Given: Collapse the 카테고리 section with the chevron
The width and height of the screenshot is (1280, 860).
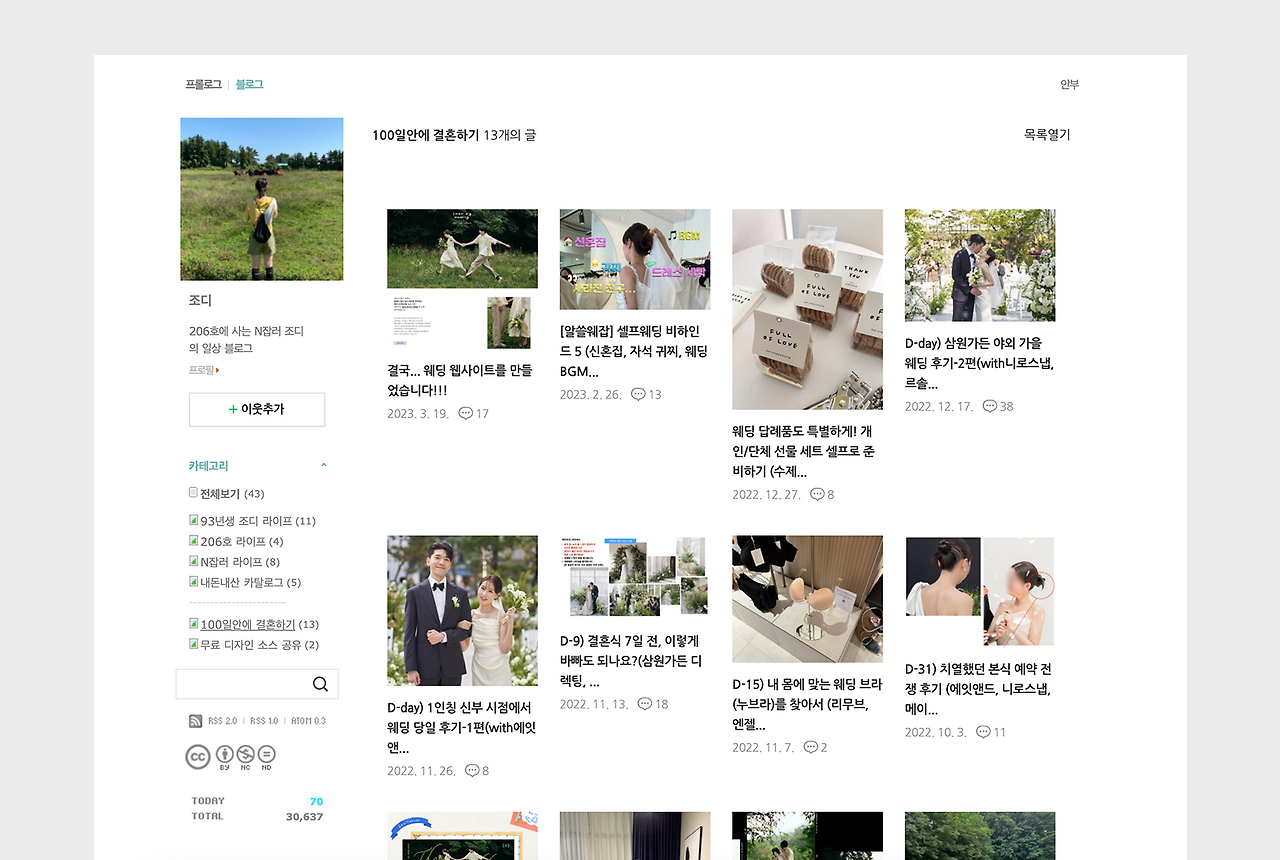Looking at the screenshot, I should pos(323,466).
